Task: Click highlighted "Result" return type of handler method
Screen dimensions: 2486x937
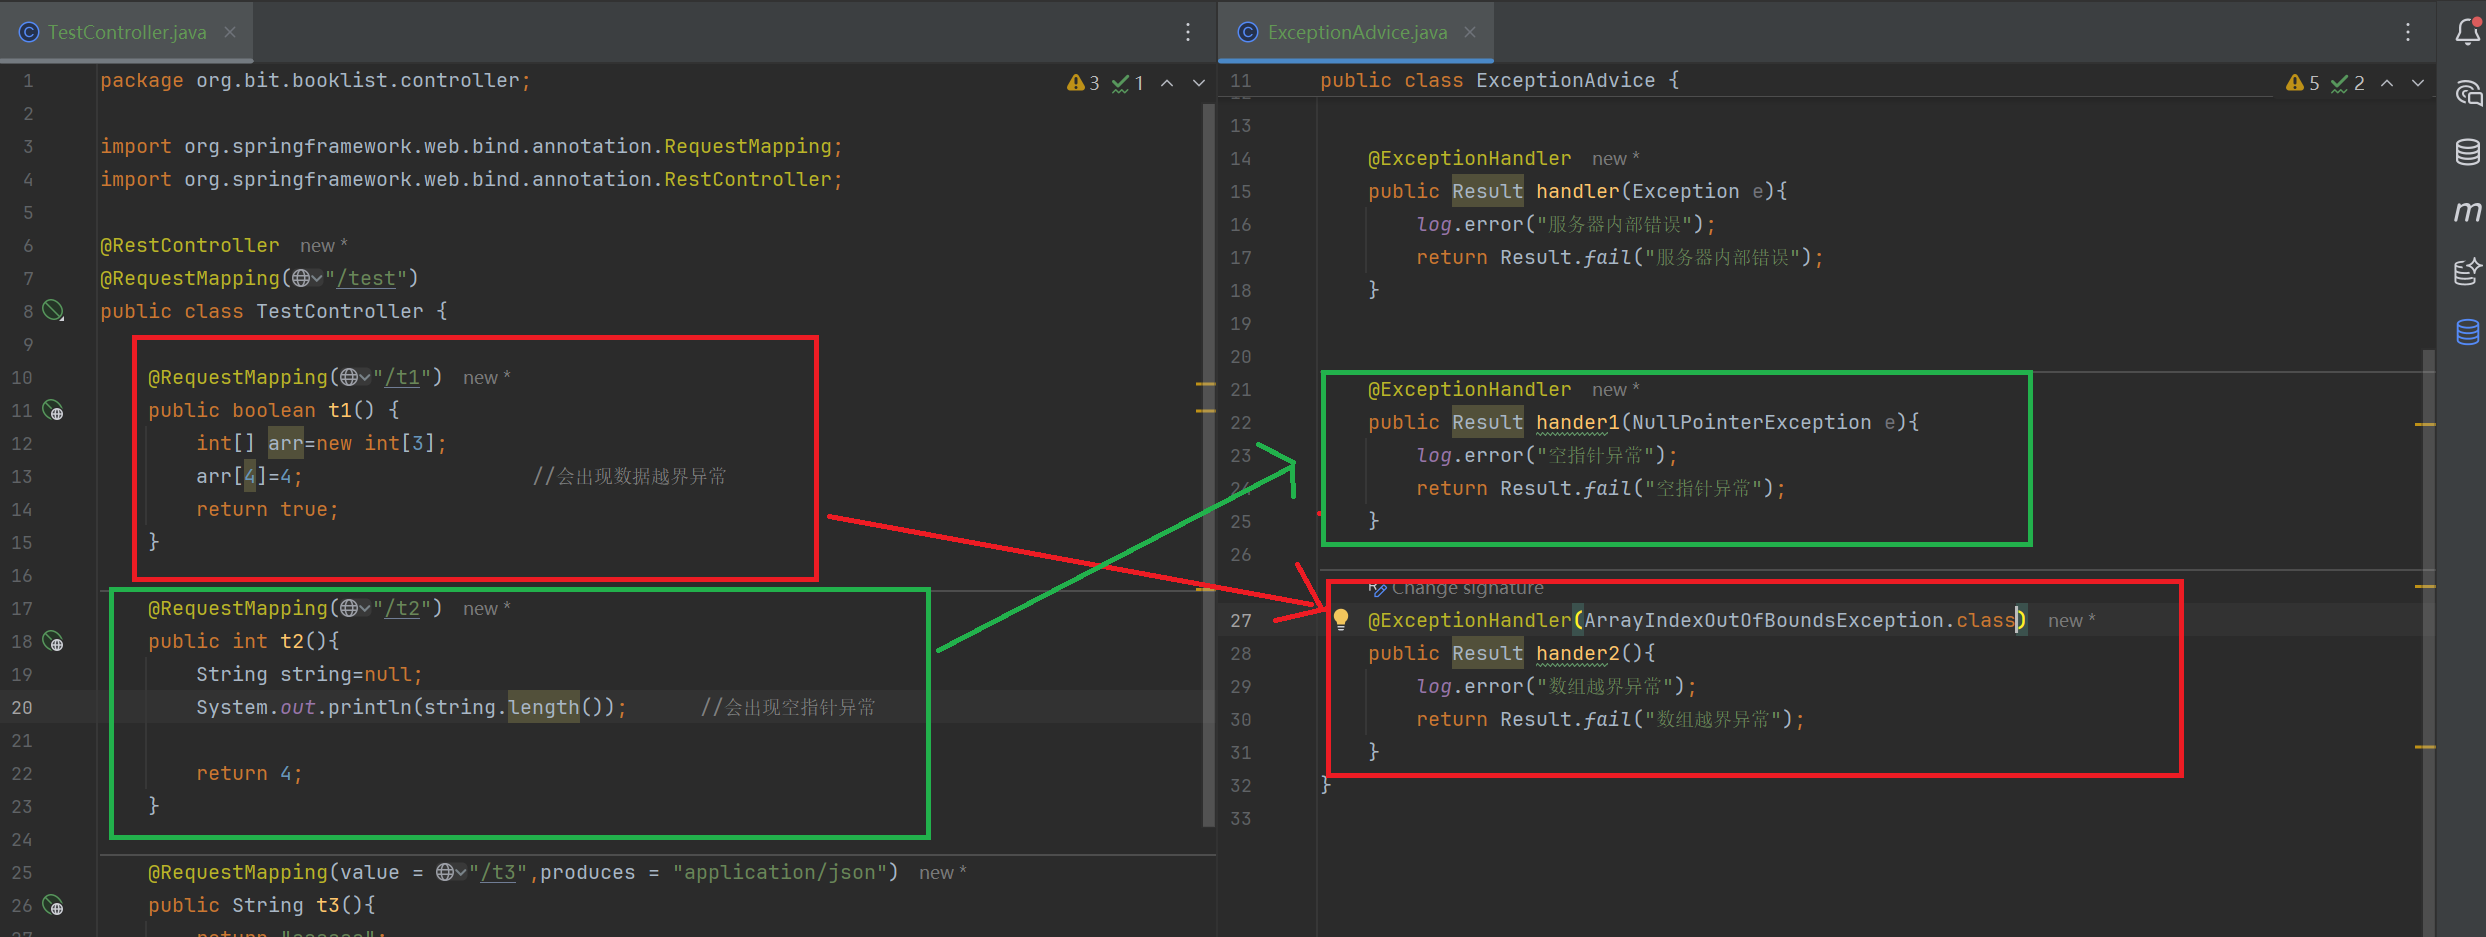Action: pyautogui.click(x=1487, y=191)
